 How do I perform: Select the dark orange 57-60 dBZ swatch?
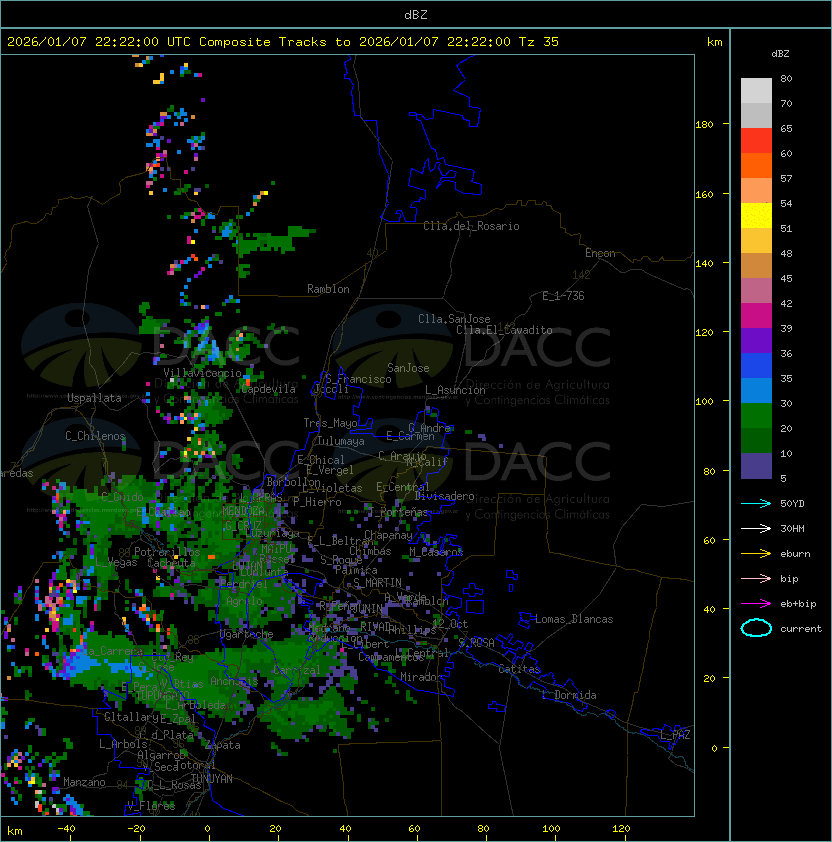(x=756, y=165)
